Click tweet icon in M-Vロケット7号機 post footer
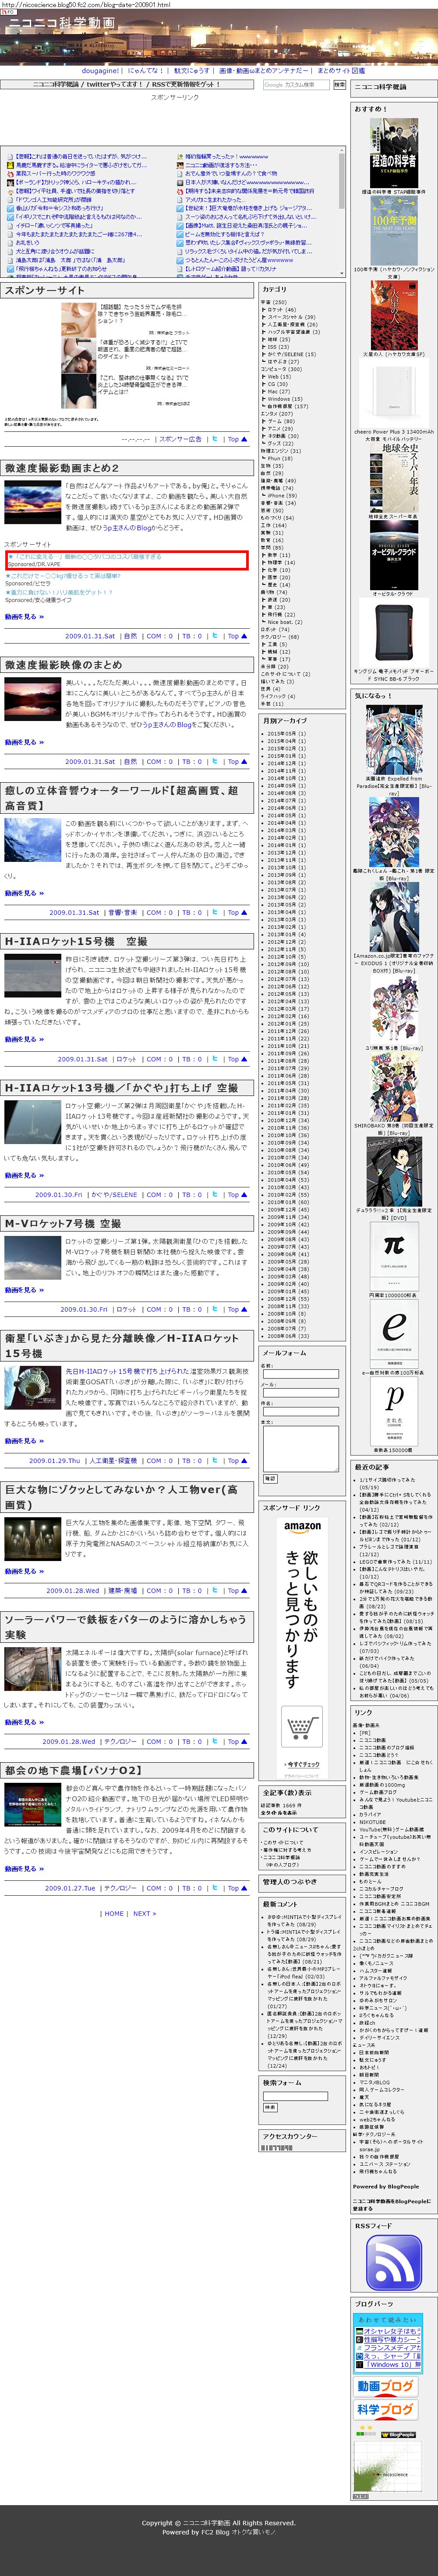 (215, 1309)
